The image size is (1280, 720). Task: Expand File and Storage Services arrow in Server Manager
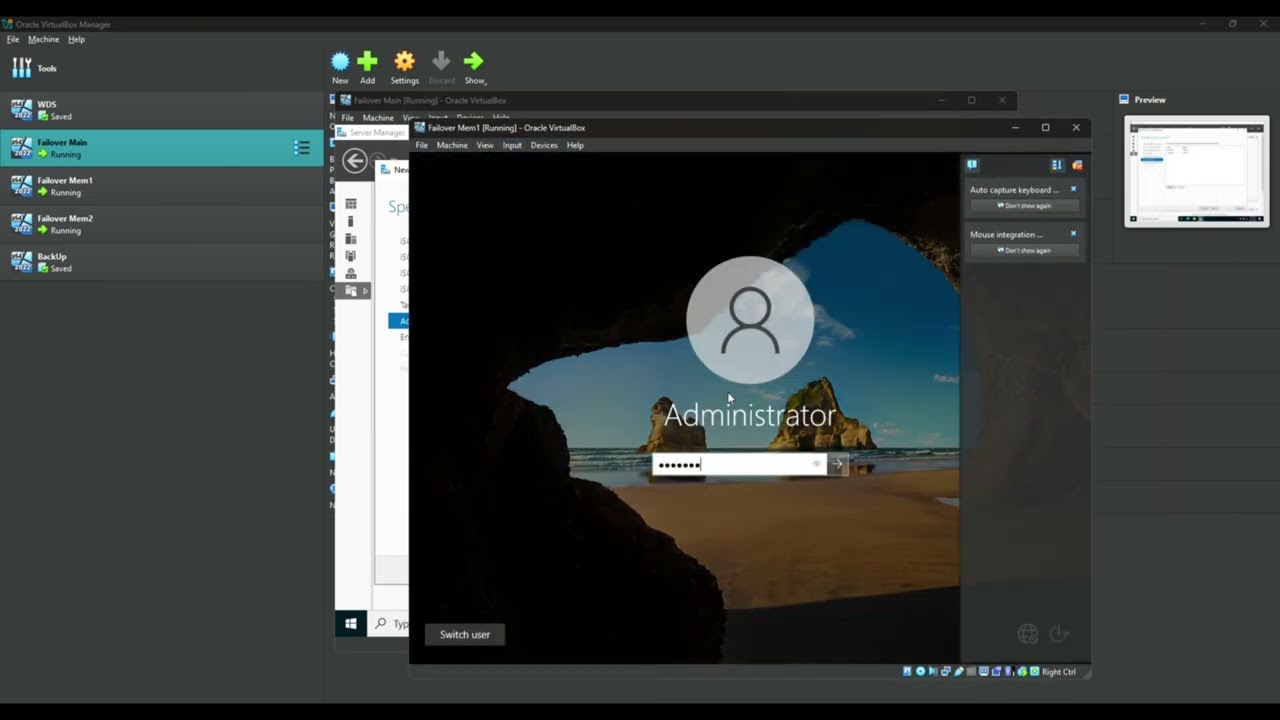365,291
